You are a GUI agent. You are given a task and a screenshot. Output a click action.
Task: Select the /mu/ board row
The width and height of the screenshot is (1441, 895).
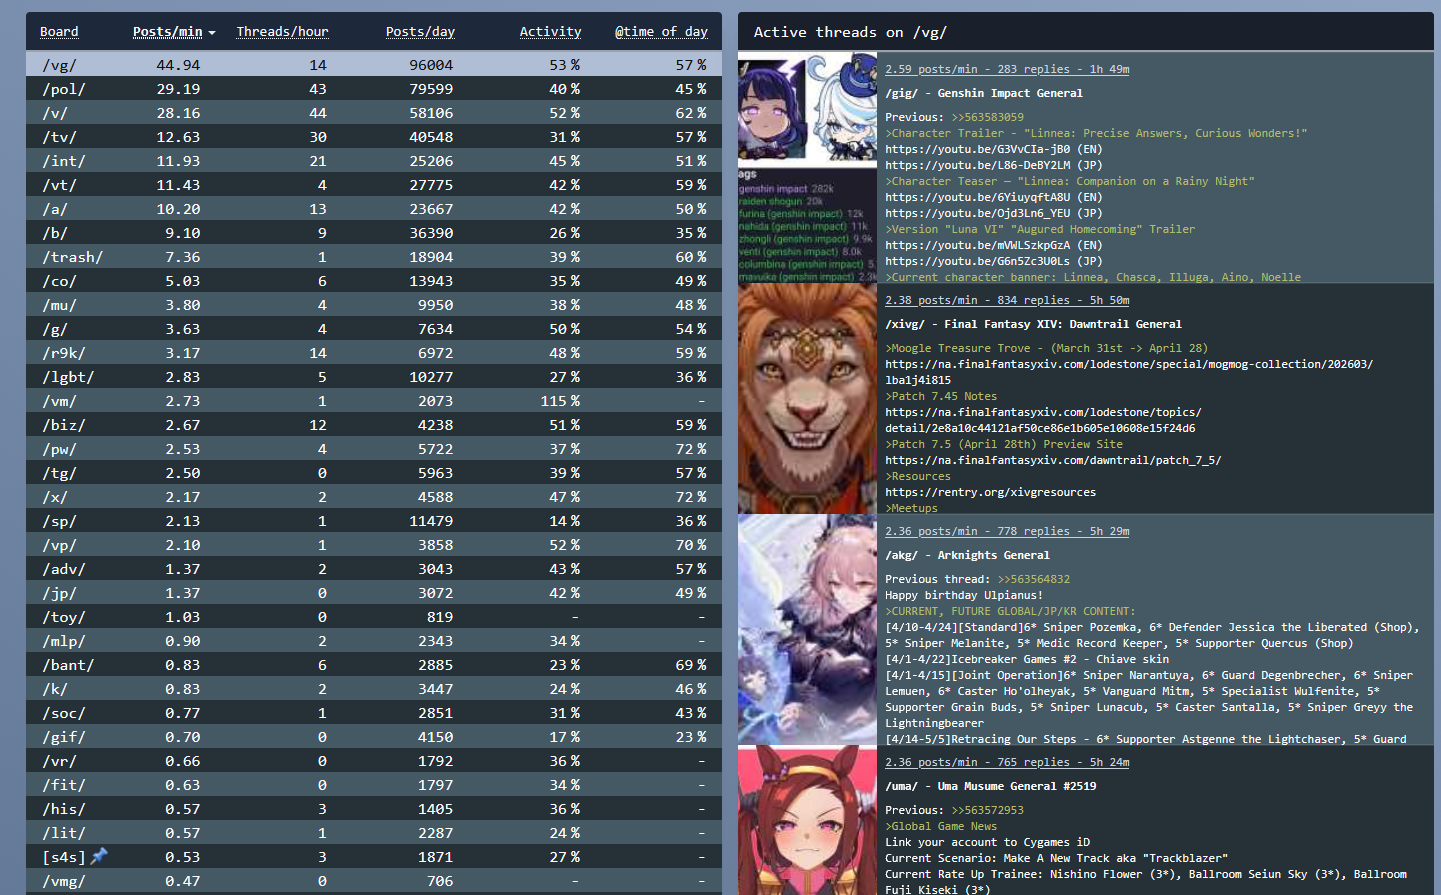[x=374, y=304]
